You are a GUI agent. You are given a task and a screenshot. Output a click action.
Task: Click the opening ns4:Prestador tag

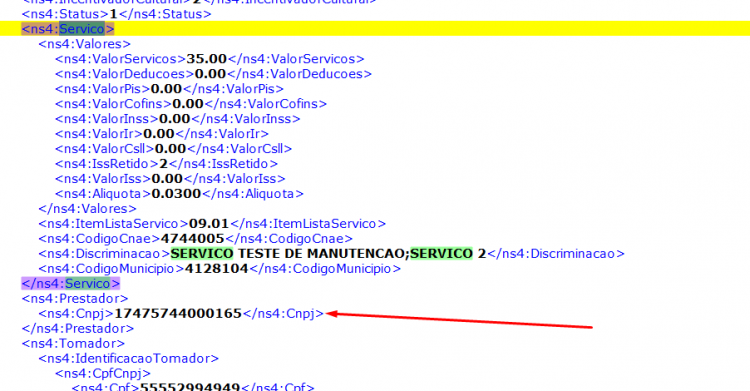(75, 299)
